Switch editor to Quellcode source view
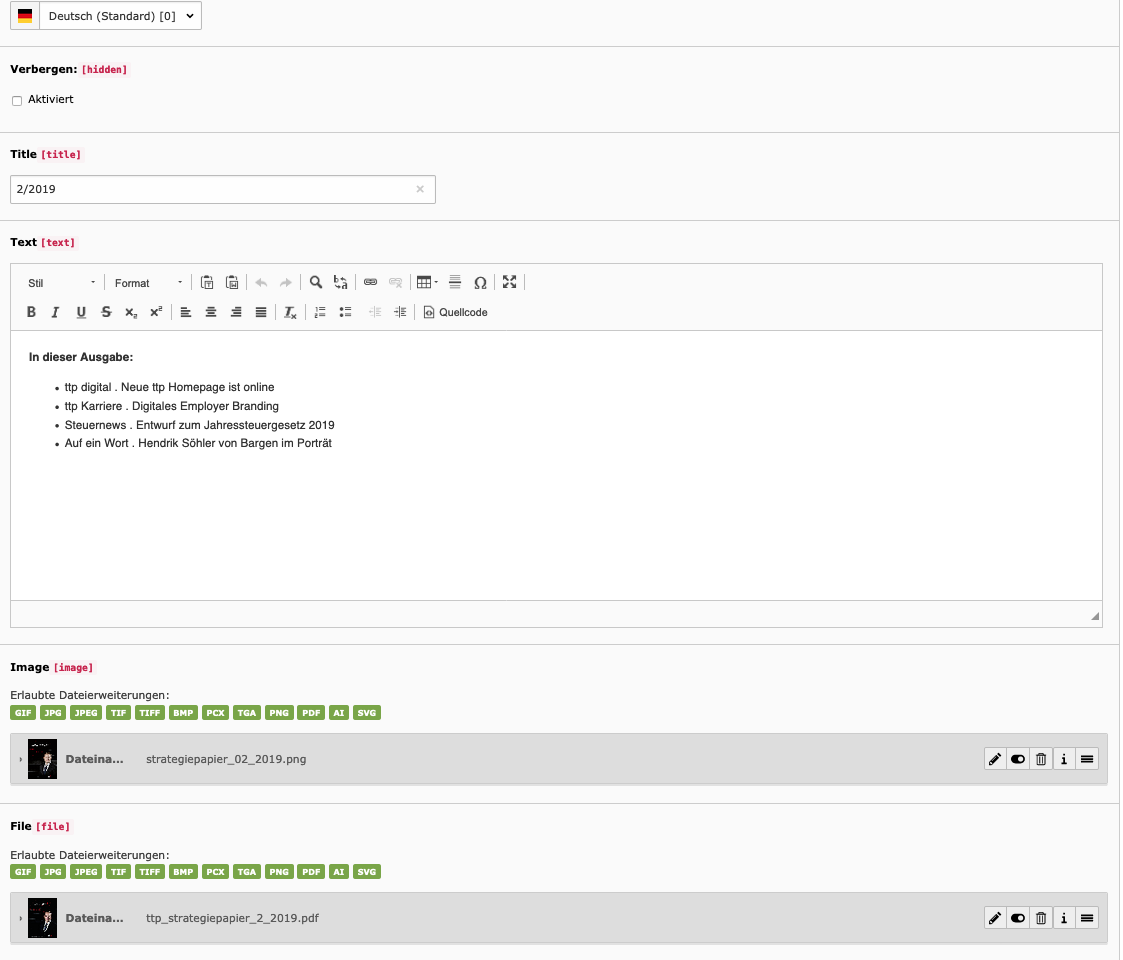 456,312
